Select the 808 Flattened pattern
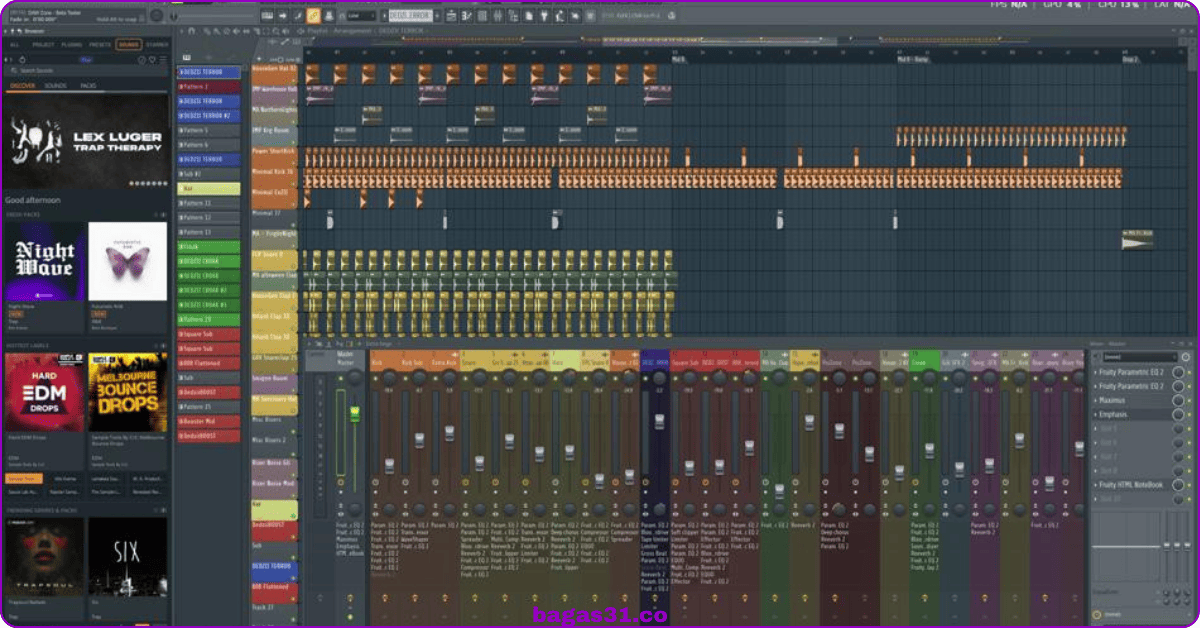The image size is (1200, 628). coord(209,363)
